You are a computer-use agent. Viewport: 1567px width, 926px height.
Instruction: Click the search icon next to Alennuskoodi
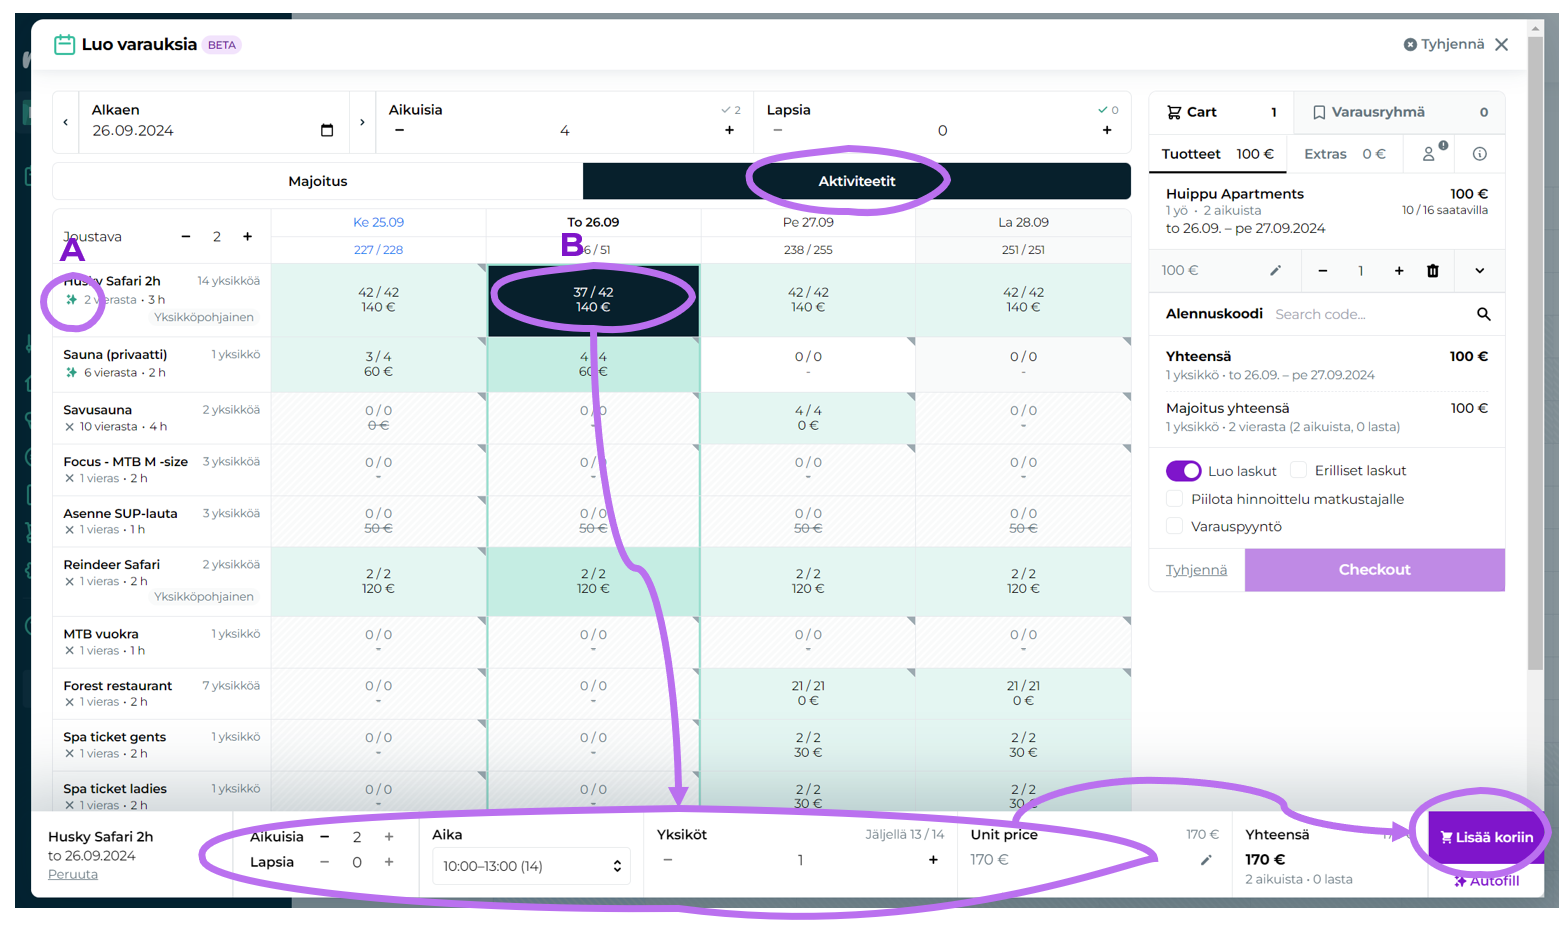pyautogui.click(x=1483, y=314)
